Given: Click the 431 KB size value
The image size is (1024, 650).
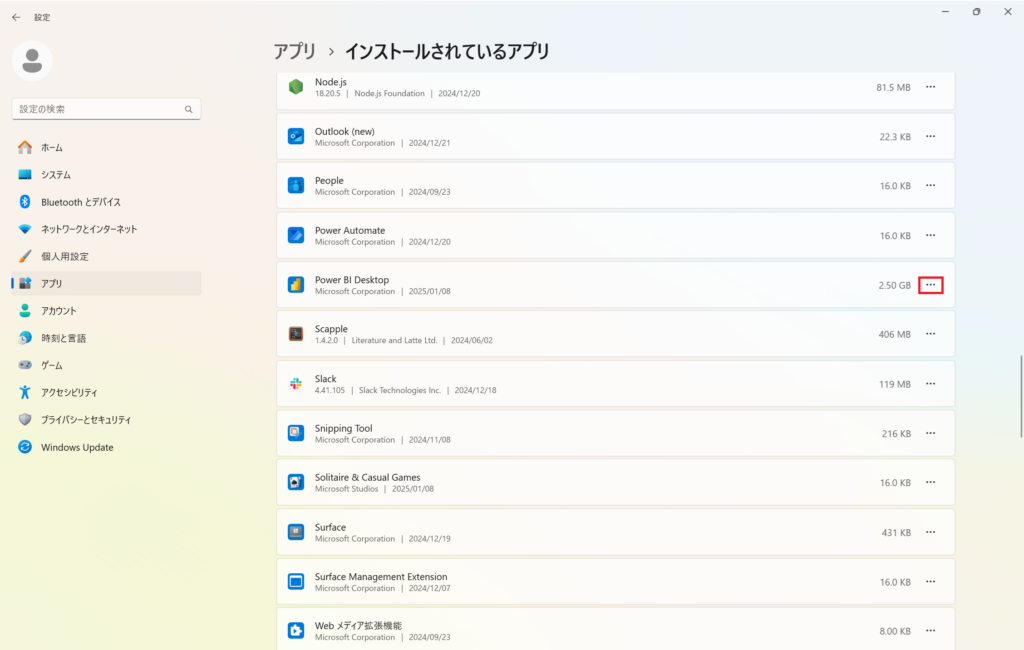Looking at the screenshot, I should click(x=896, y=532).
